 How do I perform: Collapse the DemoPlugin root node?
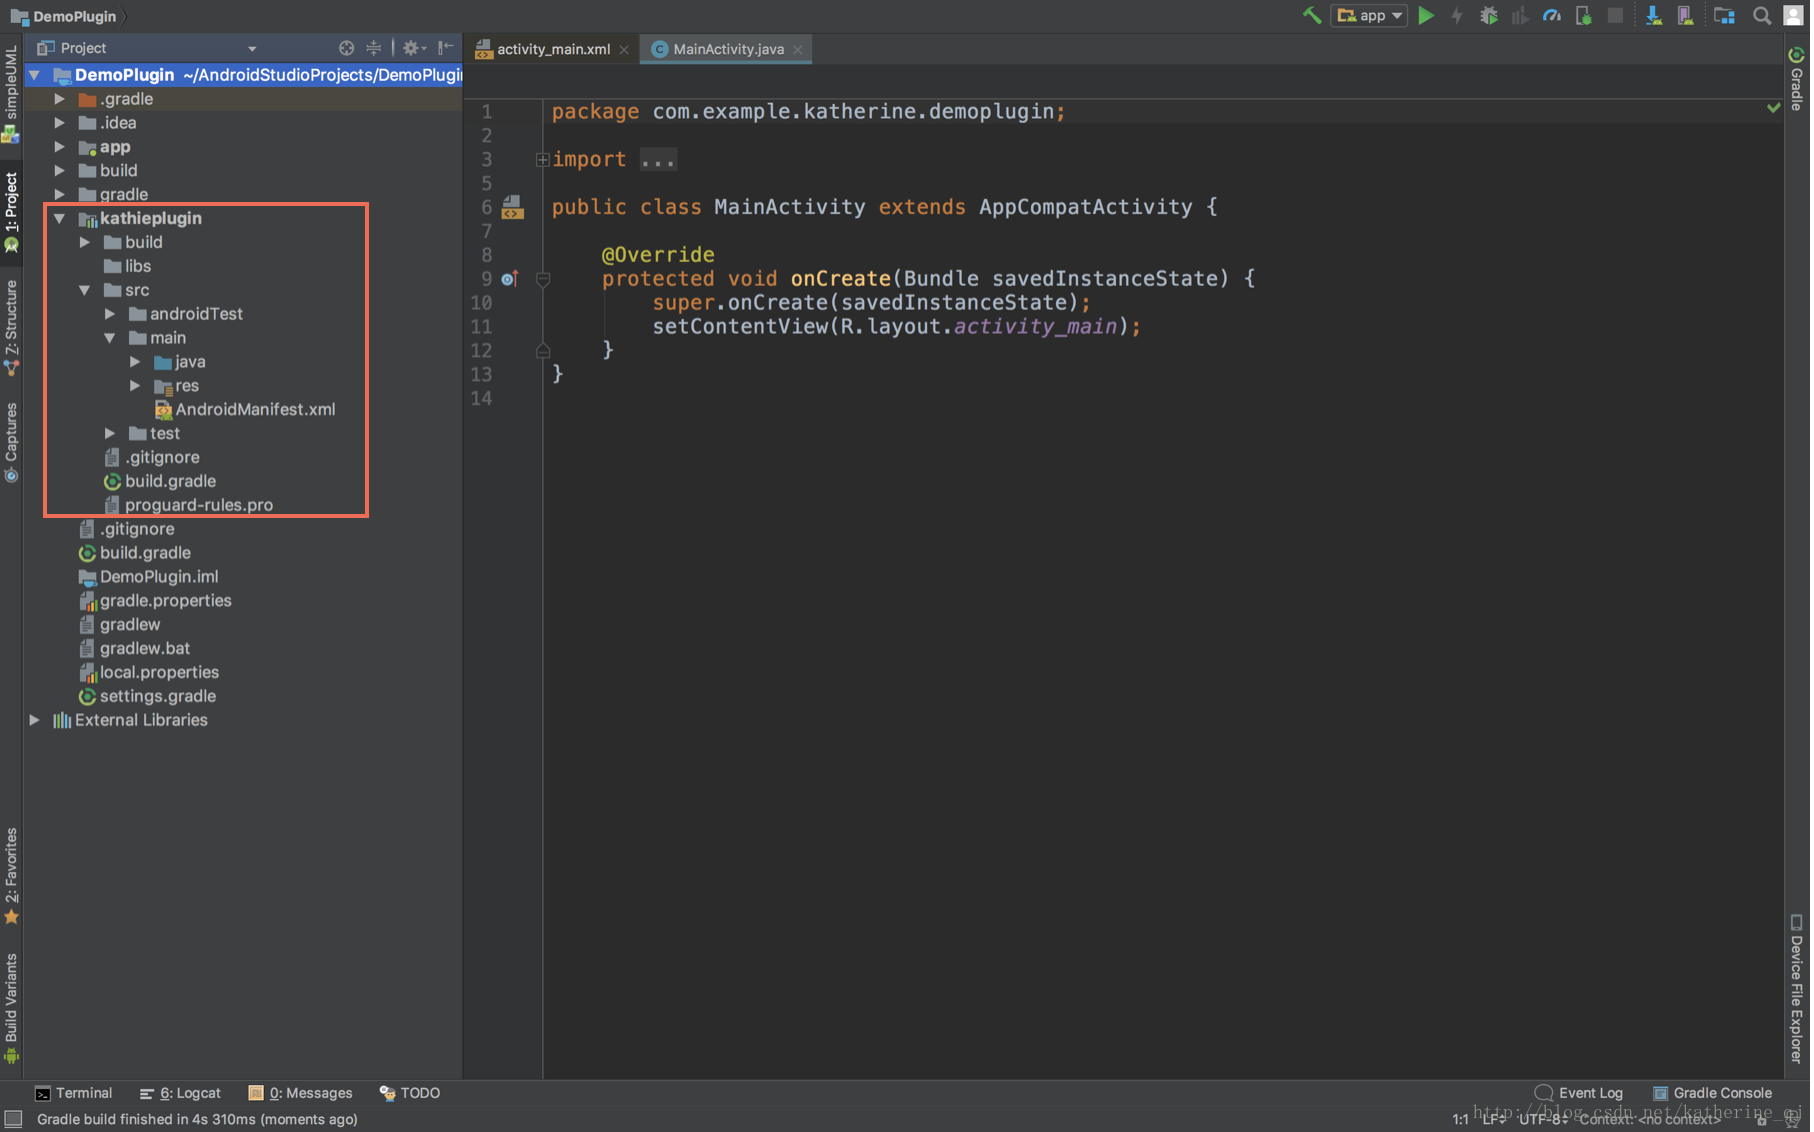pos(34,75)
